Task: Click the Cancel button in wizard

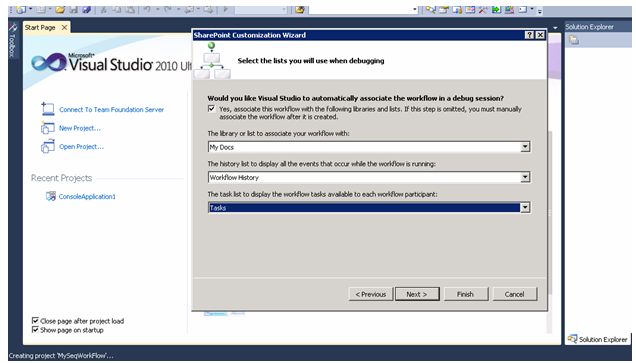Action: (x=514, y=294)
